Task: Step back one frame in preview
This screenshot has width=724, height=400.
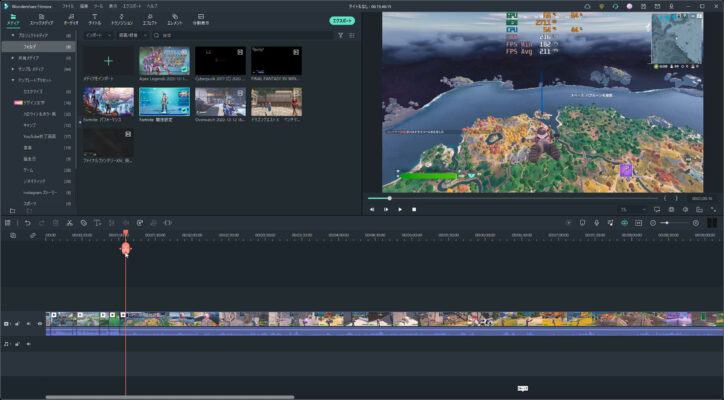Action: (372, 210)
